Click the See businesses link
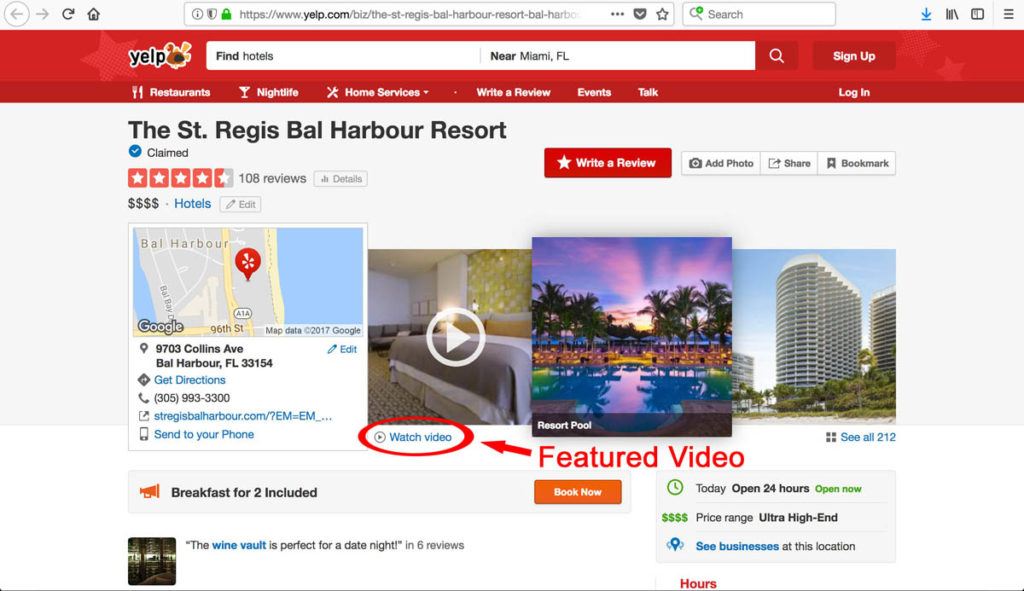 [x=737, y=546]
